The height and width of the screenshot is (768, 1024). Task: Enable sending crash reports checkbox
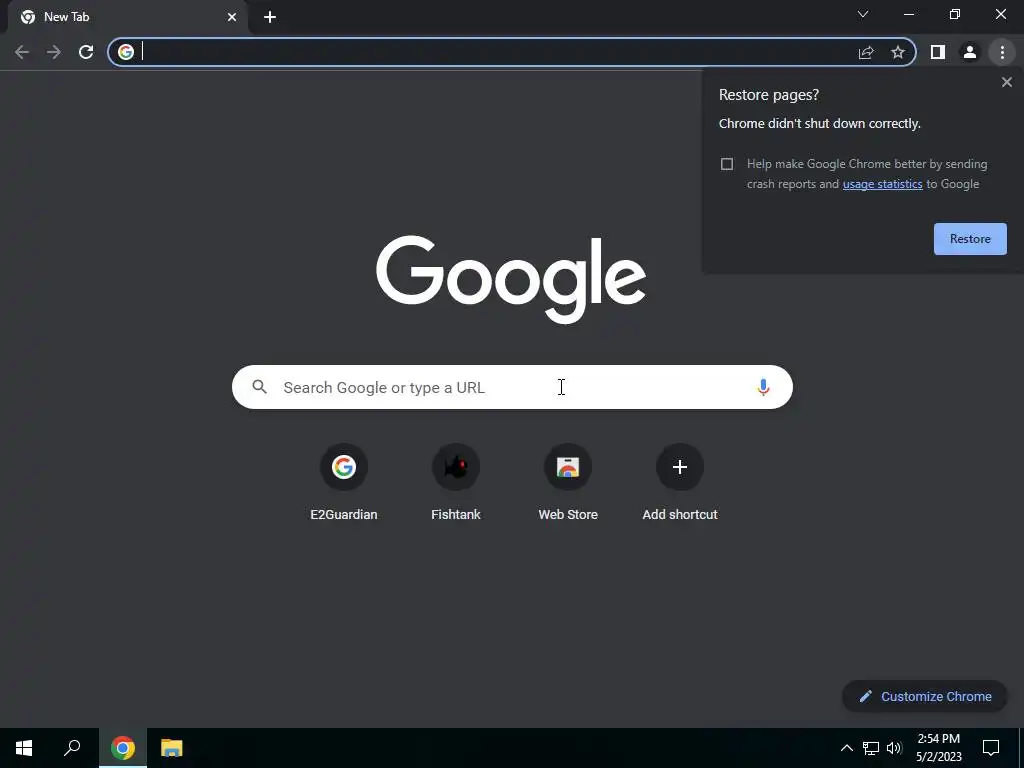pyautogui.click(x=727, y=164)
